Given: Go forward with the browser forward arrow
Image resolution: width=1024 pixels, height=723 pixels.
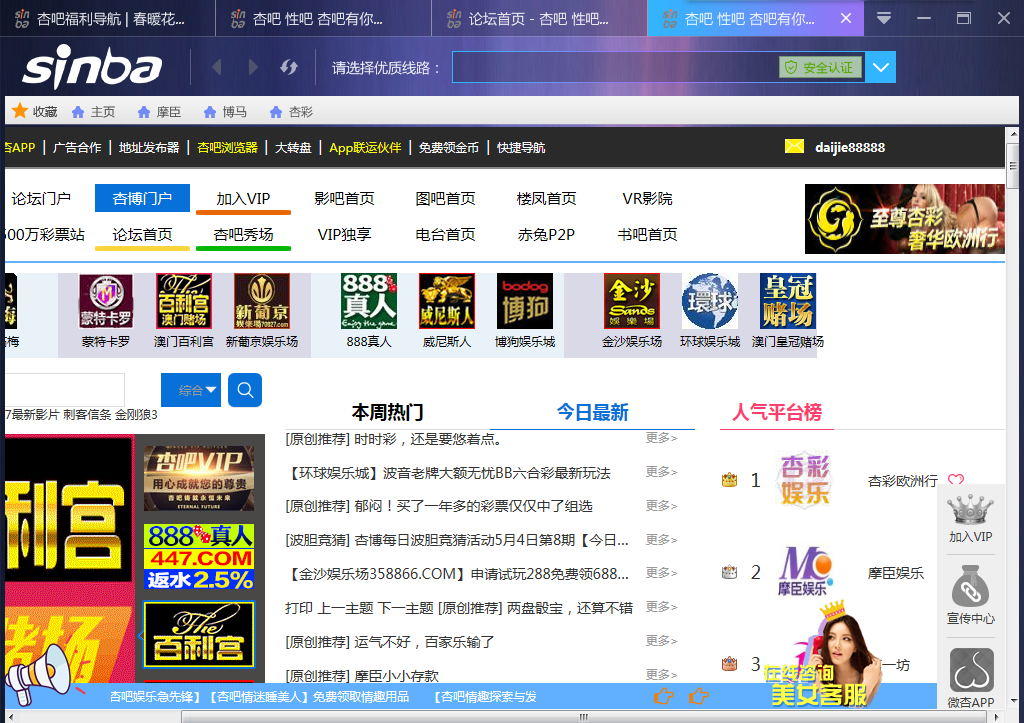Looking at the screenshot, I should tap(253, 67).
